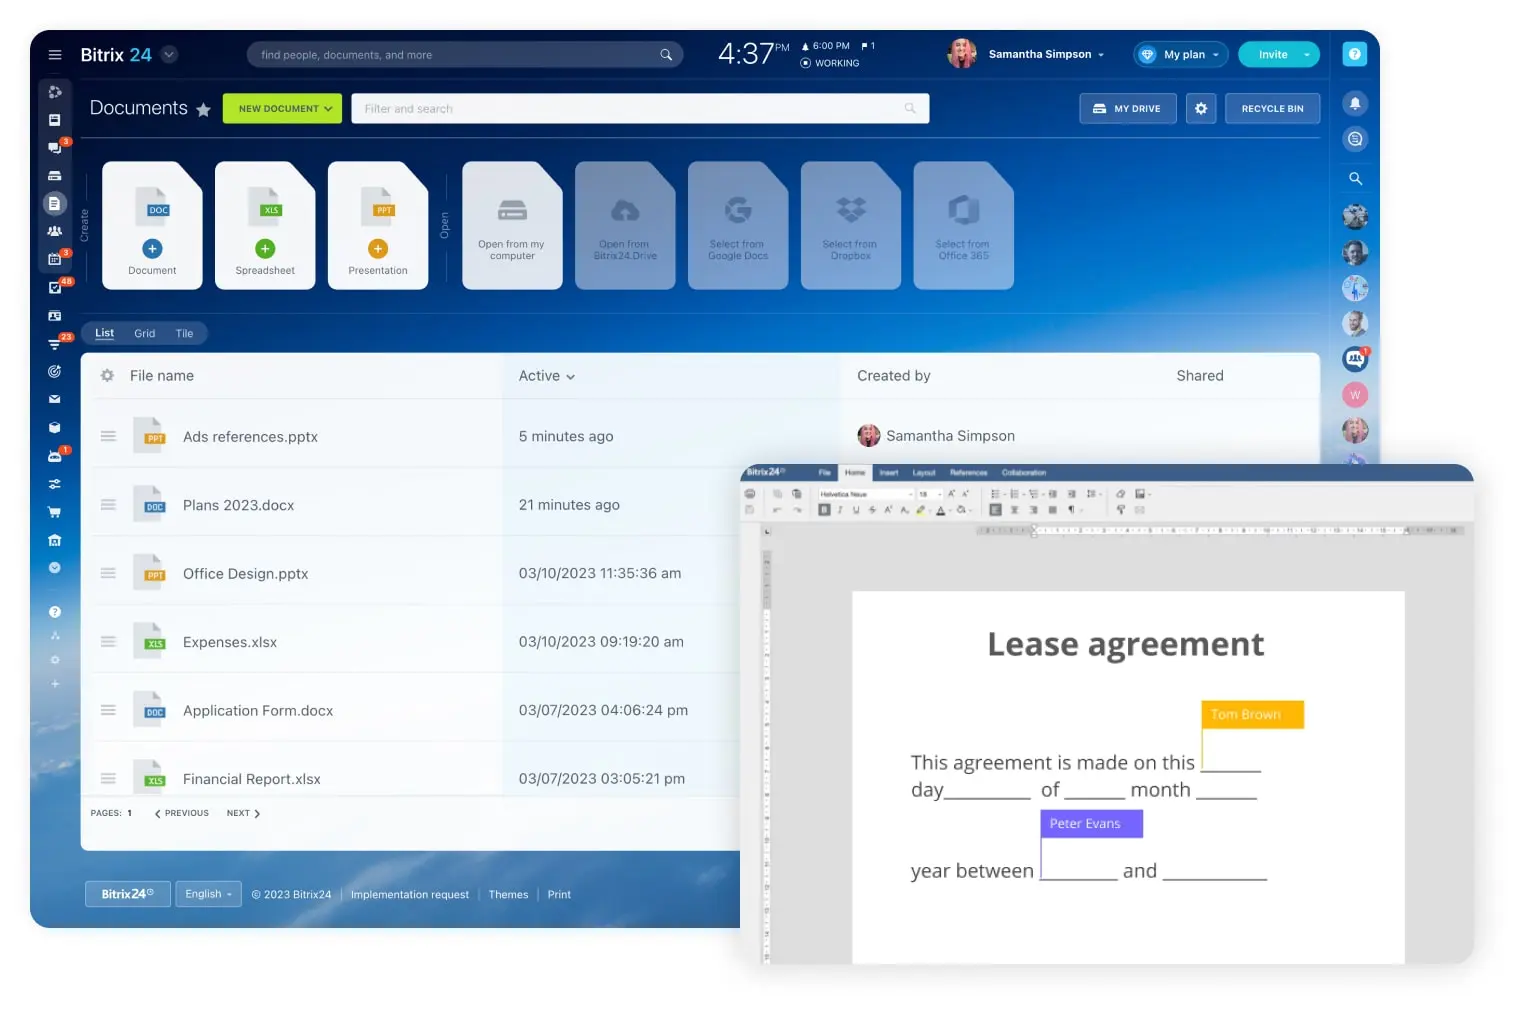Screen dimensions: 1524x1014
Task: Open the help question mark icon
Action: (1354, 54)
